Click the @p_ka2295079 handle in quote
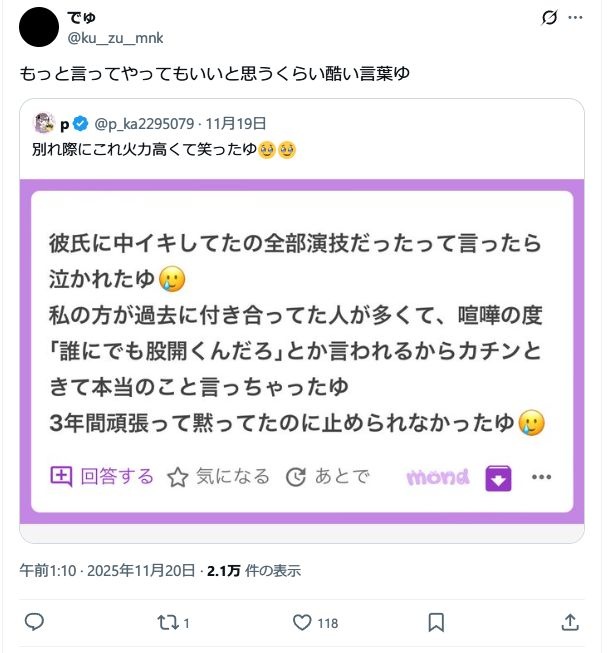The width and height of the screenshot is (608, 653). [145, 124]
